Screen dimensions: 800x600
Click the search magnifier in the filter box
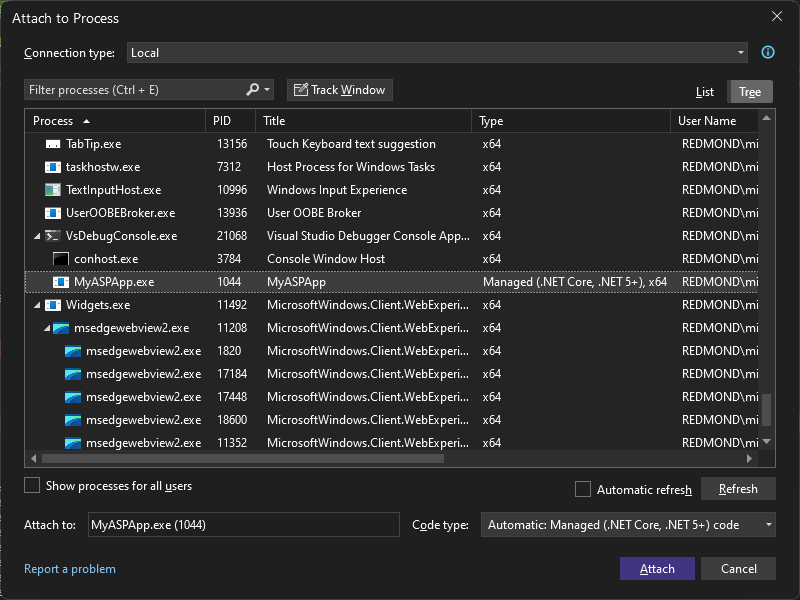pyautogui.click(x=253, y=89)
